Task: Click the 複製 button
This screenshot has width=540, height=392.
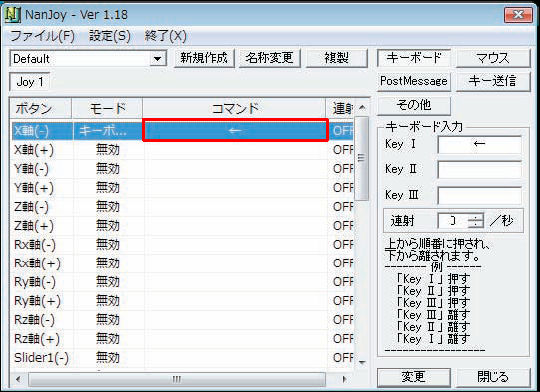Action: (337, 58)
